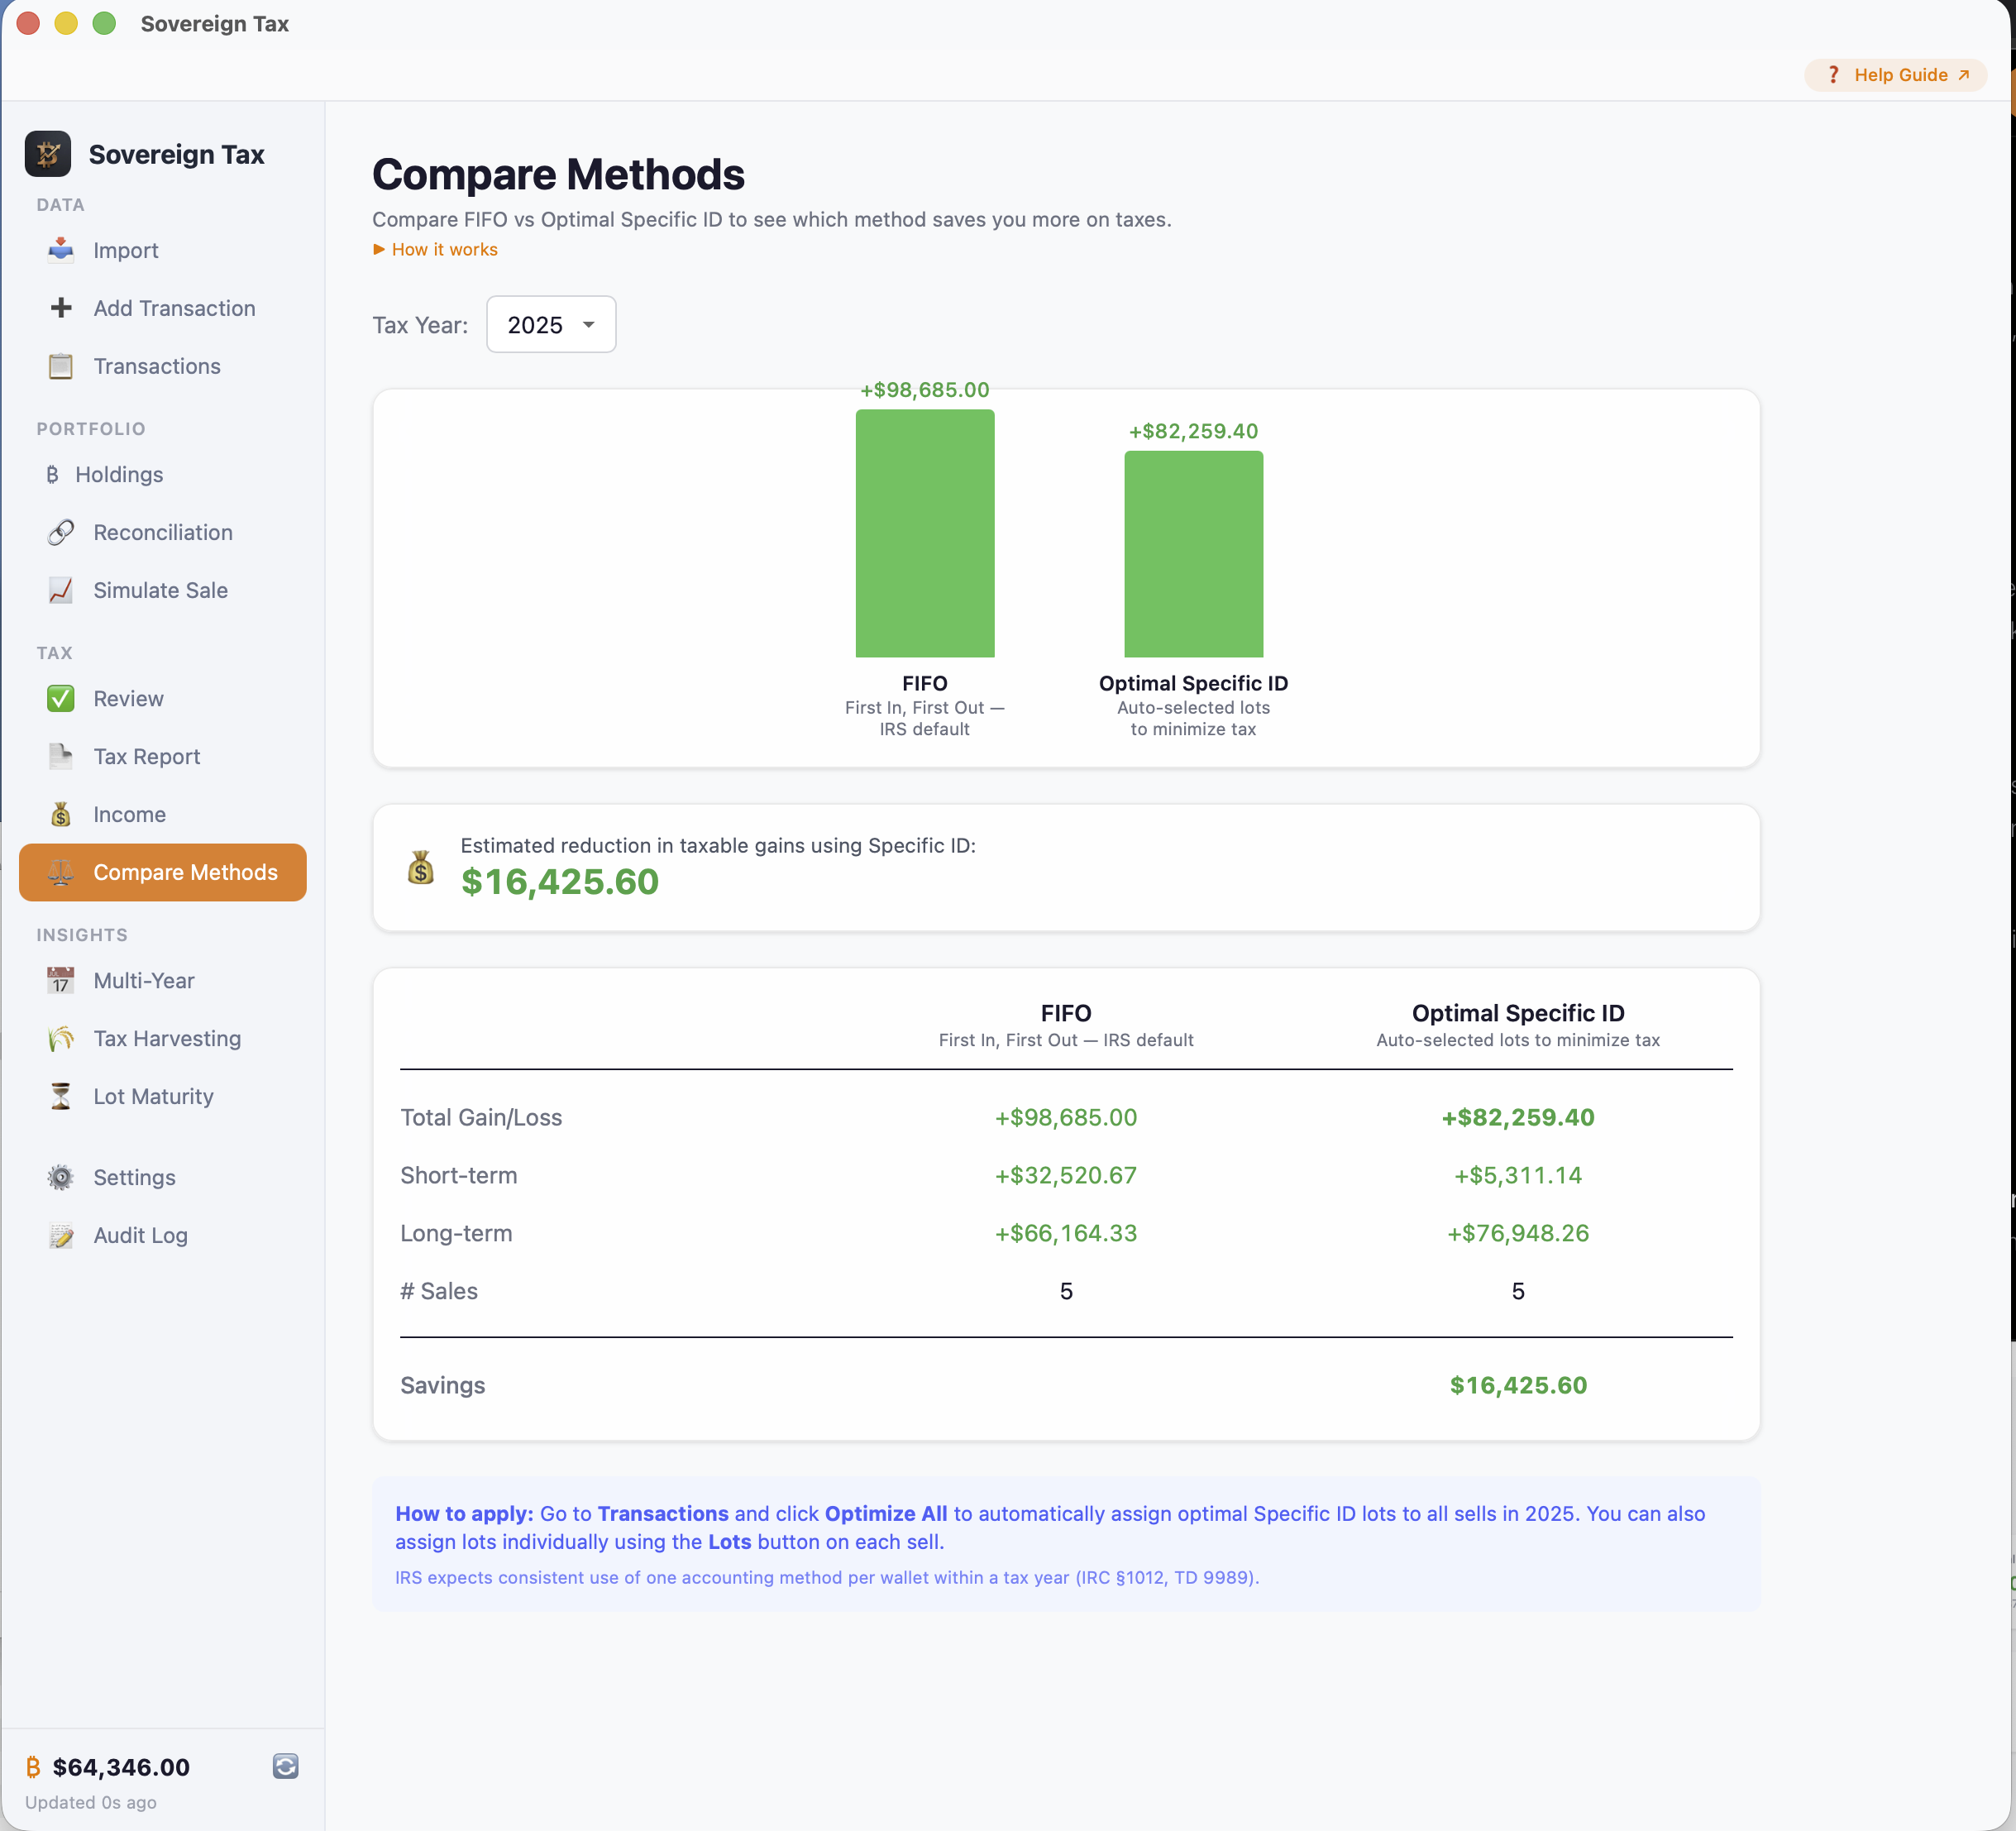Viewport: 2016px width, 1831px height.
Task: Open the Lot Maturity hourglass view
Action: tap(153, 1096)
